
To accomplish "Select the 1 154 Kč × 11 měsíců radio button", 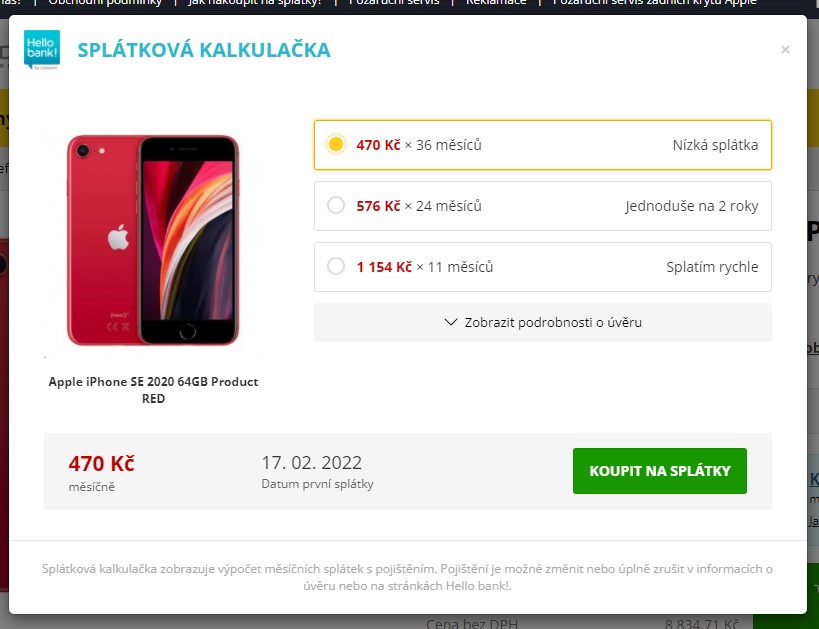I will [x=336, y=266].
